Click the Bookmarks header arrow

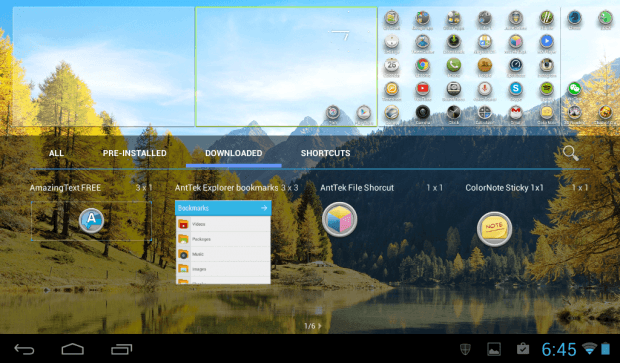[264, 208]
